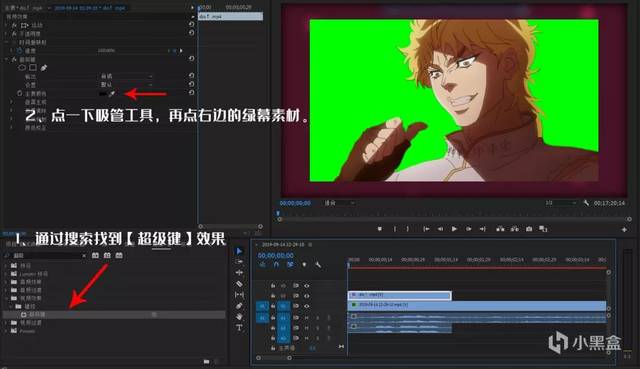
Task: Select the pen mask tool in Ultra Key
Action: tap(44, 68)
